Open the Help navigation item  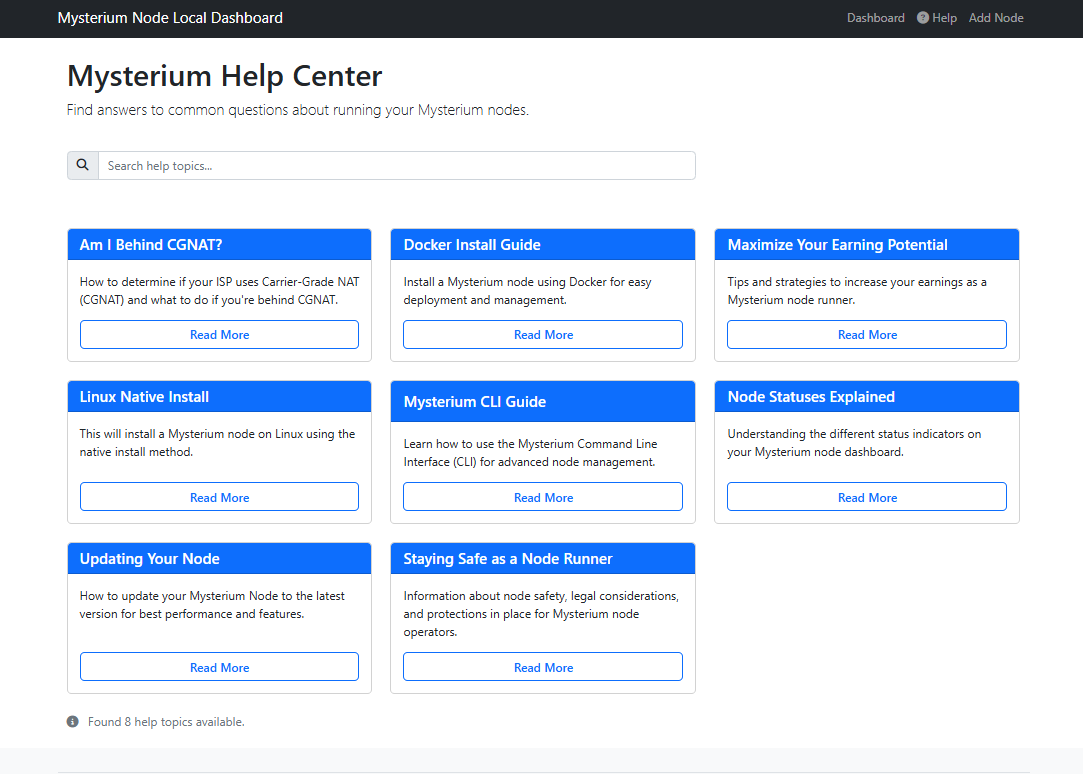[937, 18]
